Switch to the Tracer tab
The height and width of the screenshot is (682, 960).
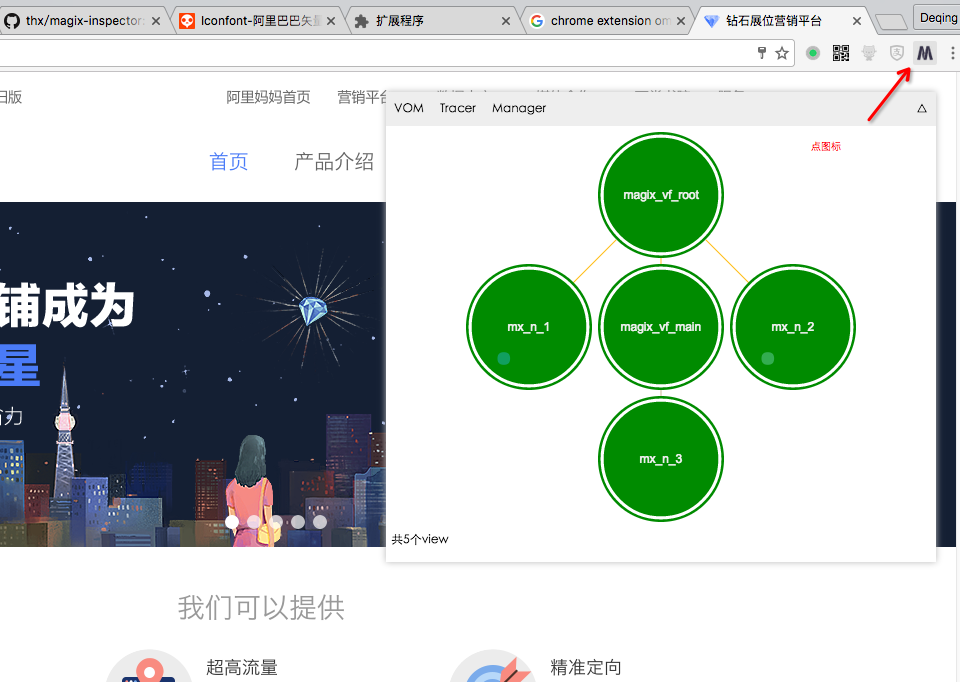pos(458,108)
